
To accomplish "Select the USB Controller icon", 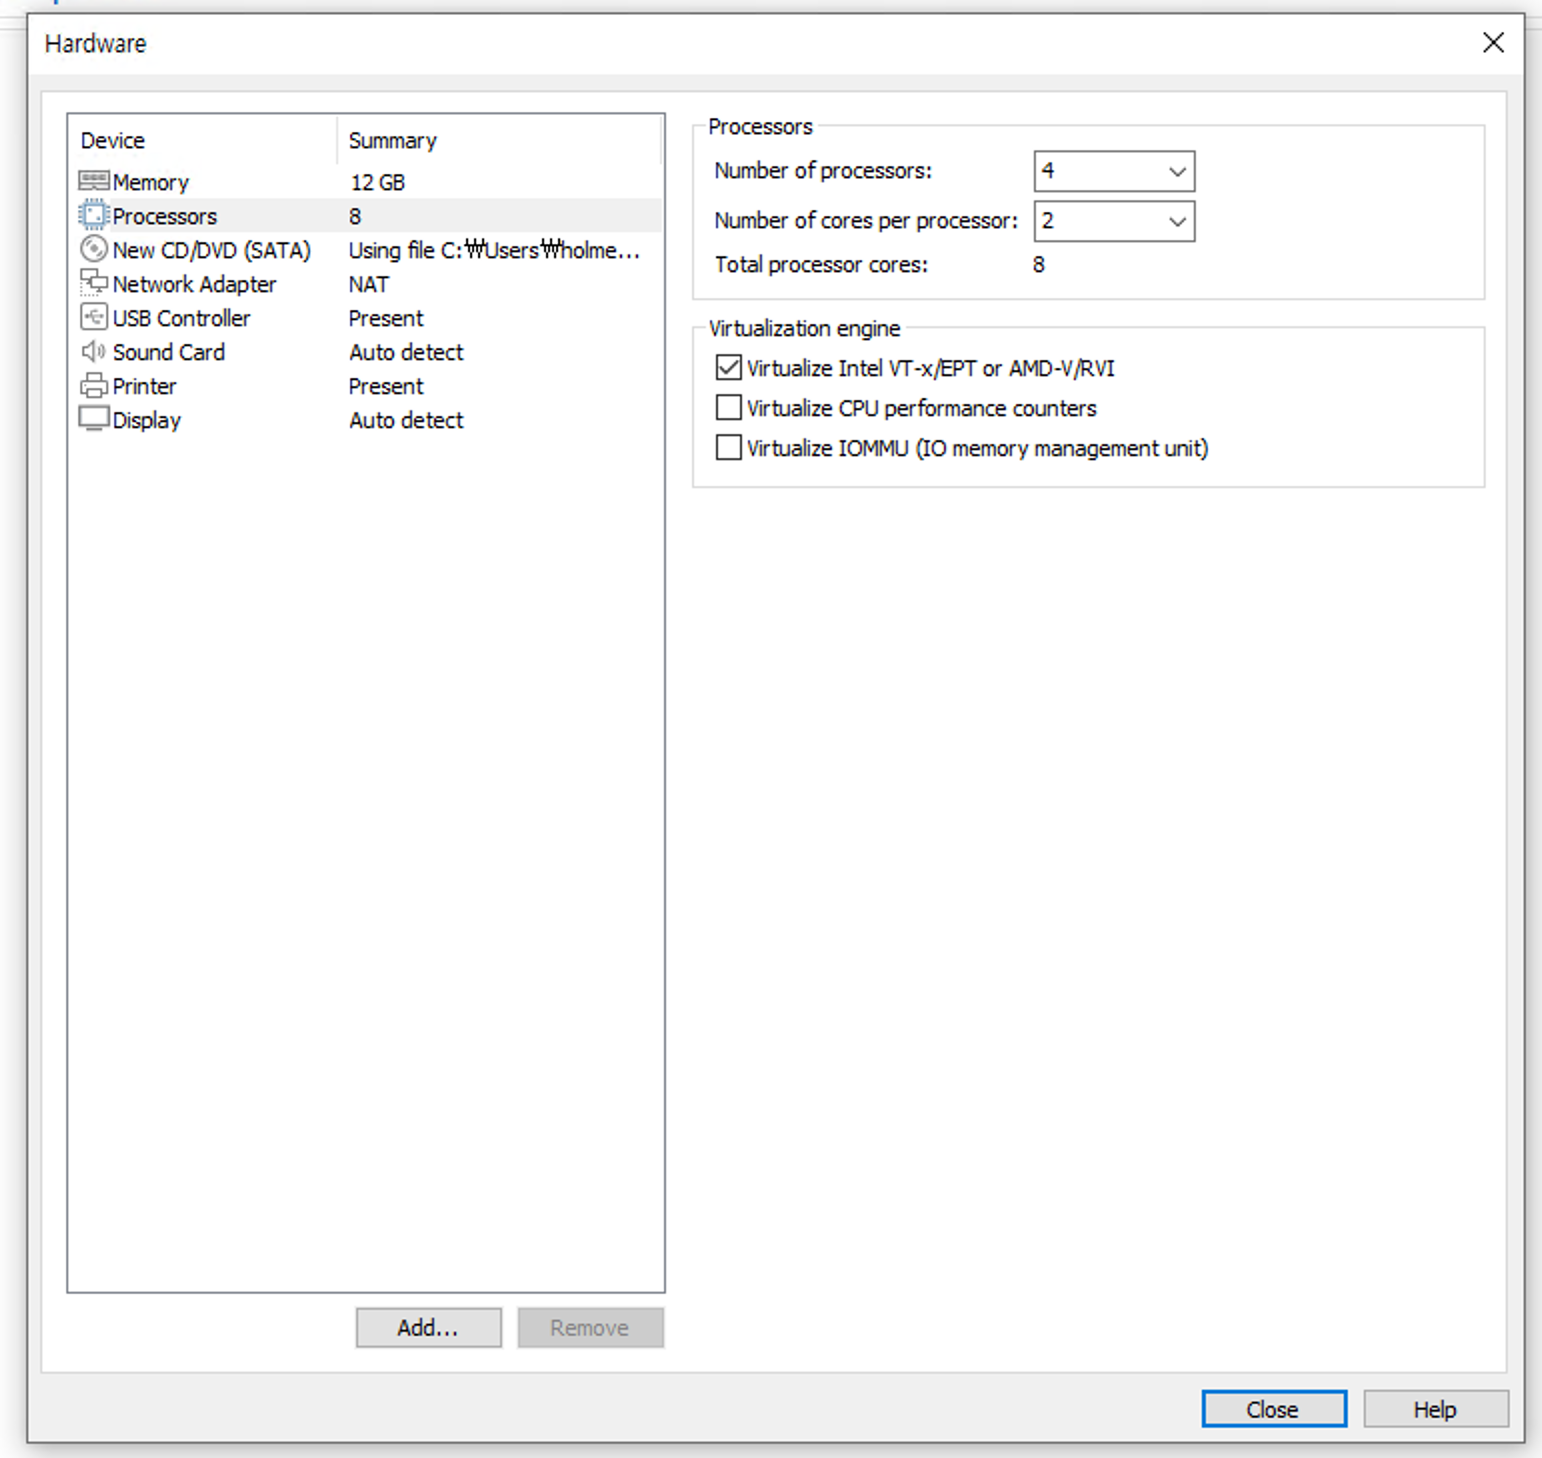I will coord(93,317).
